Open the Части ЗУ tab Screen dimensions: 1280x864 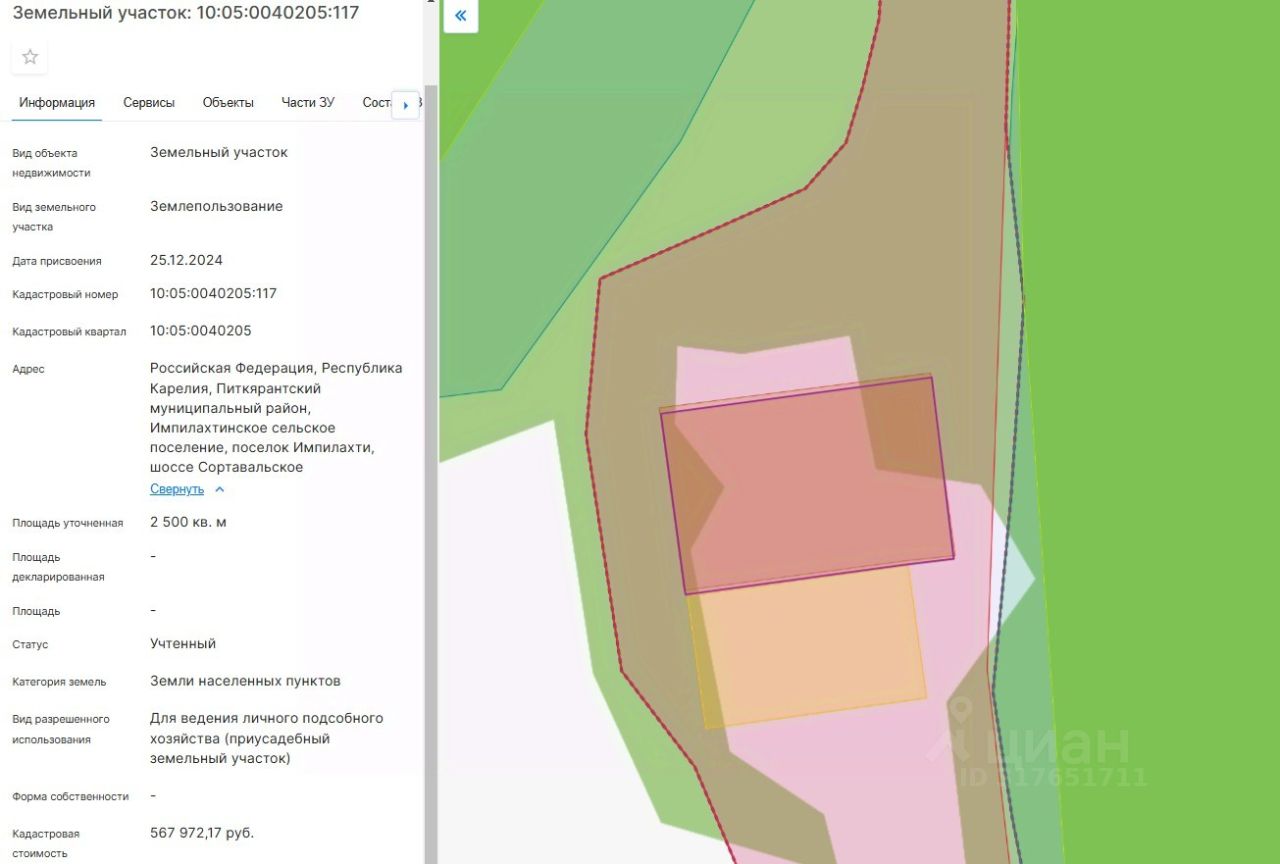(x=308, y=103)
